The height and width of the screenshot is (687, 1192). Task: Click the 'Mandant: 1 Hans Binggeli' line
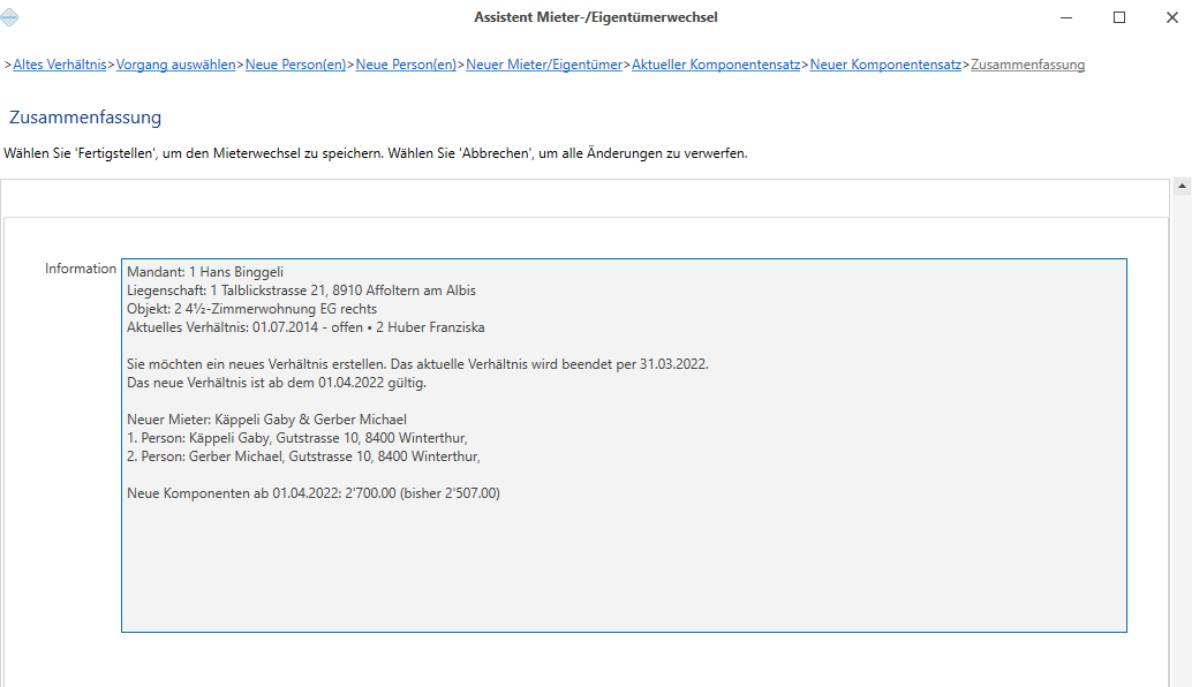coord(205,272)
